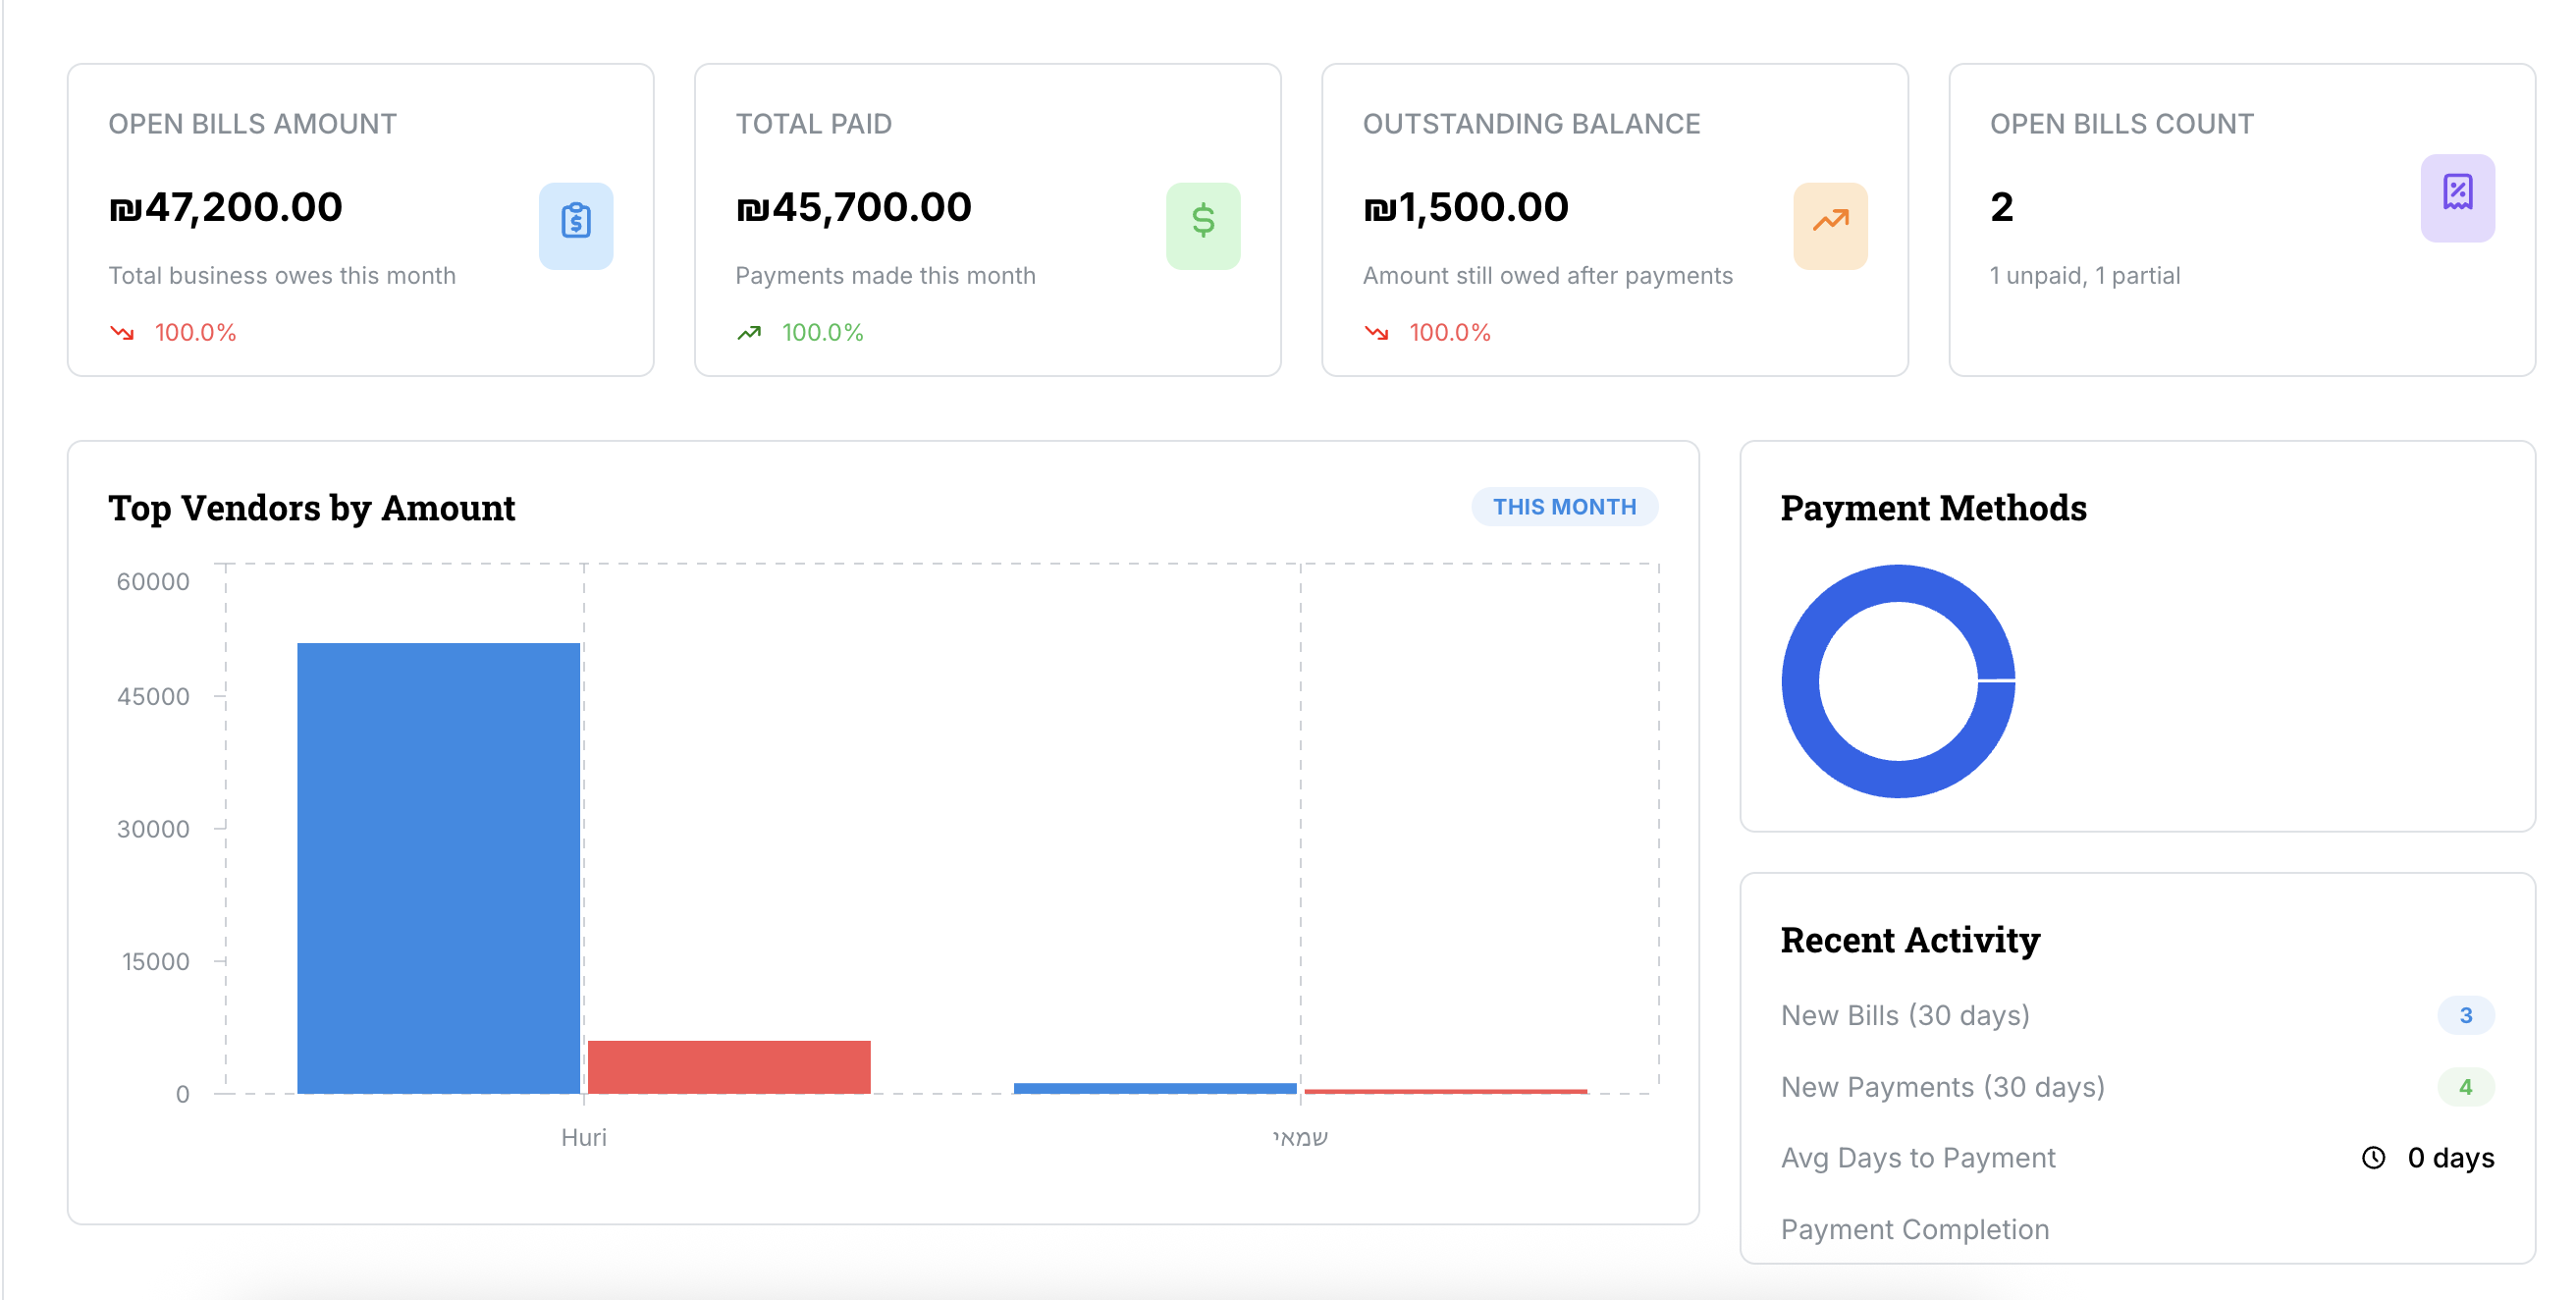
Task: Click the green upward trend arrow under Total Paid
Action: tap(749, 333)
